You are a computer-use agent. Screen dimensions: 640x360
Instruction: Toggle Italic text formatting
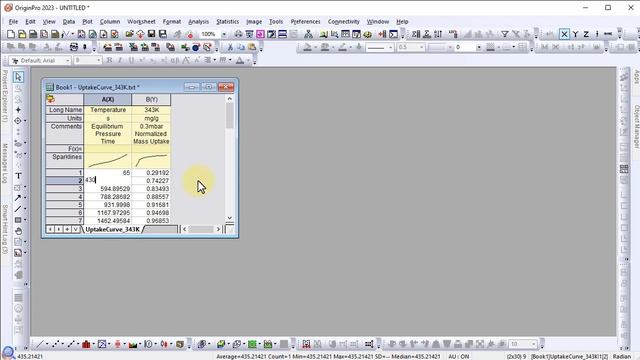click(120, 60)
